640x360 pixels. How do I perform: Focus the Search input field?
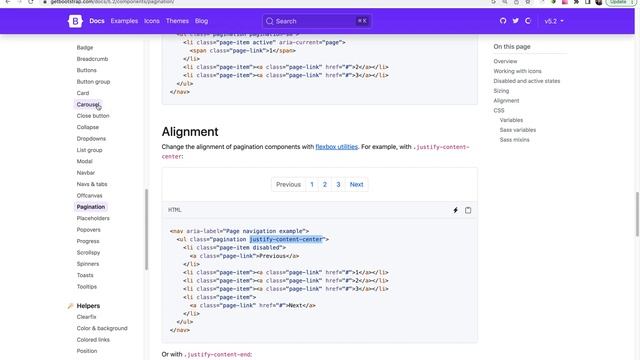(317, 21)
